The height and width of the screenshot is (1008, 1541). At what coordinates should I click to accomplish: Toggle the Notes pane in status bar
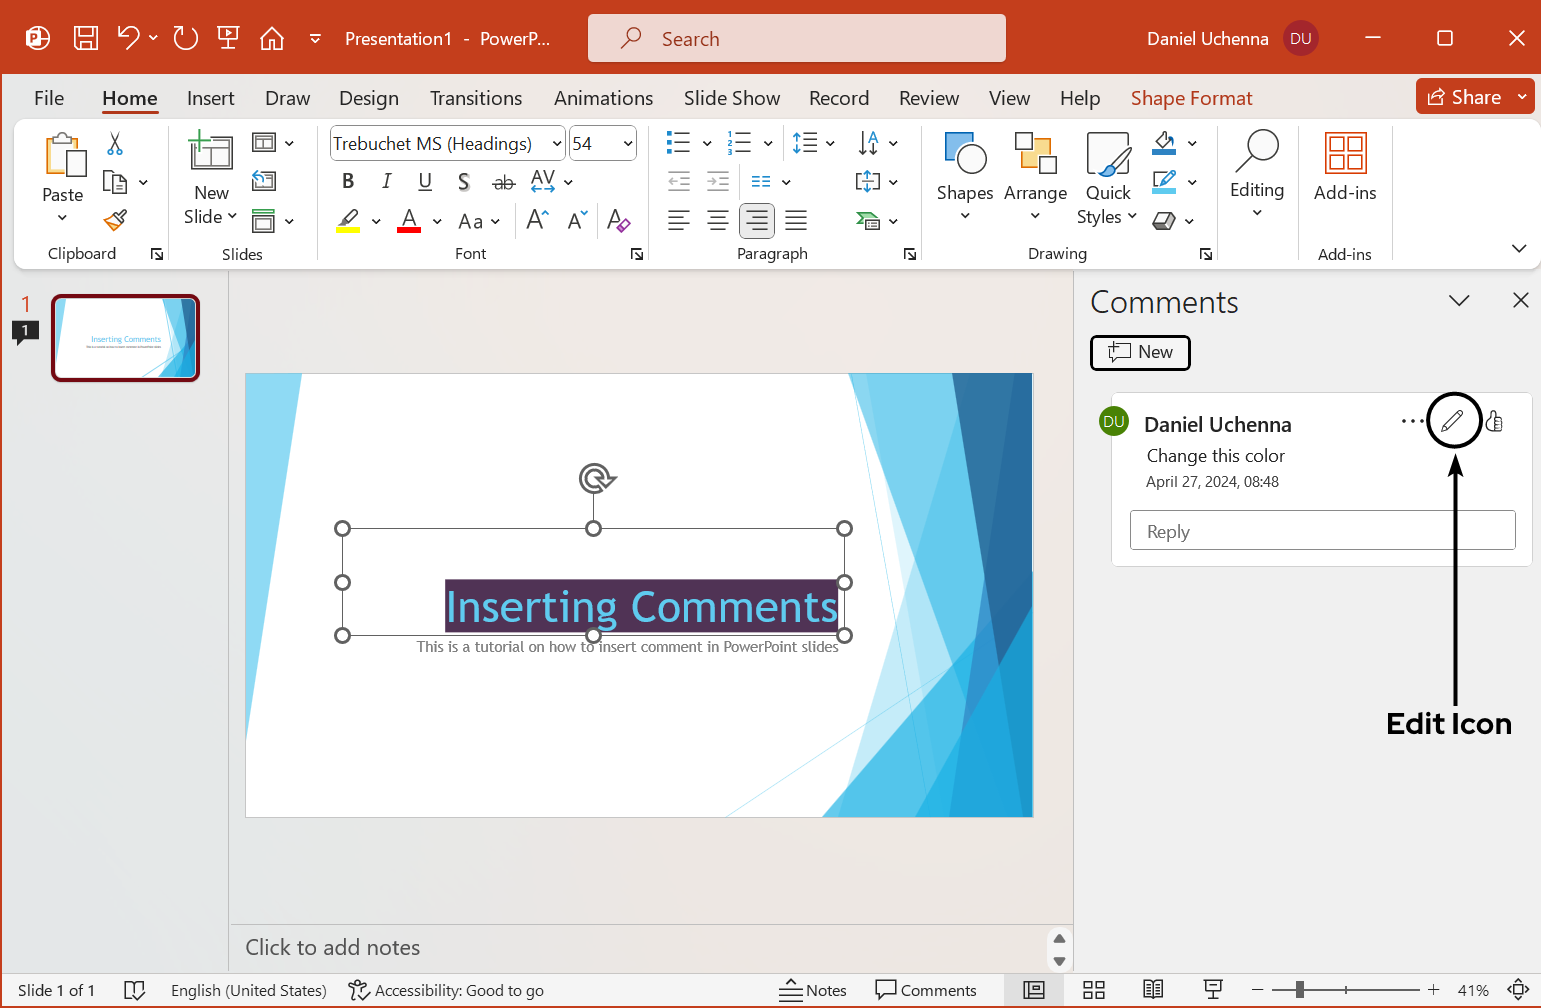[x=813, y=990]
